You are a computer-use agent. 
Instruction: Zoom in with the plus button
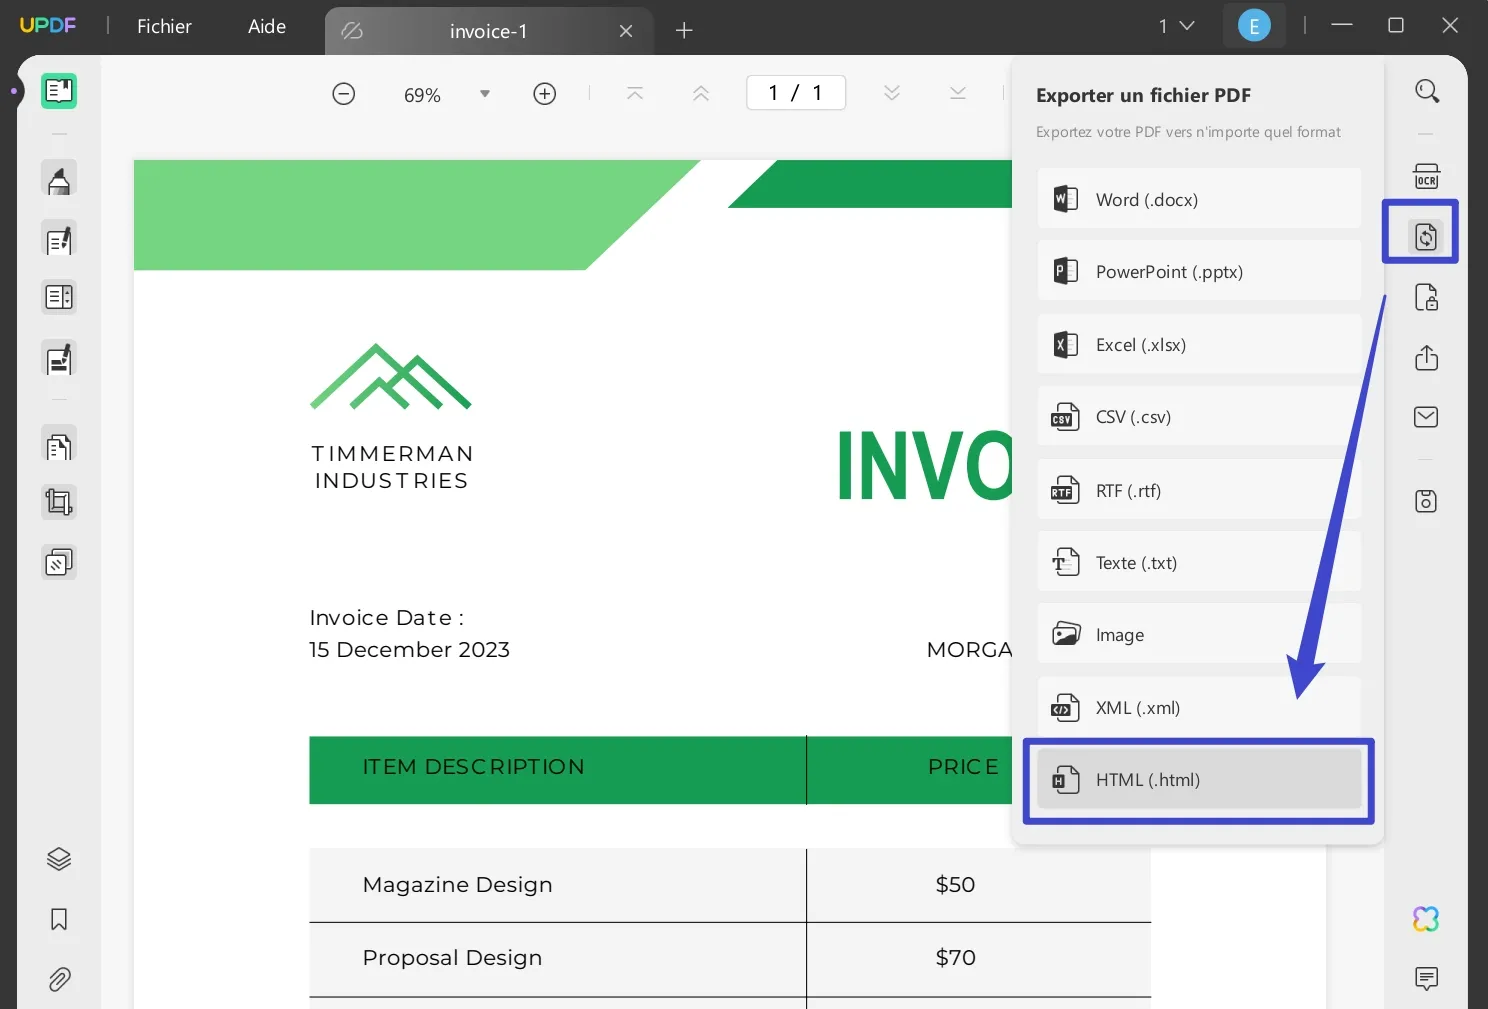[x=545, y=94]
